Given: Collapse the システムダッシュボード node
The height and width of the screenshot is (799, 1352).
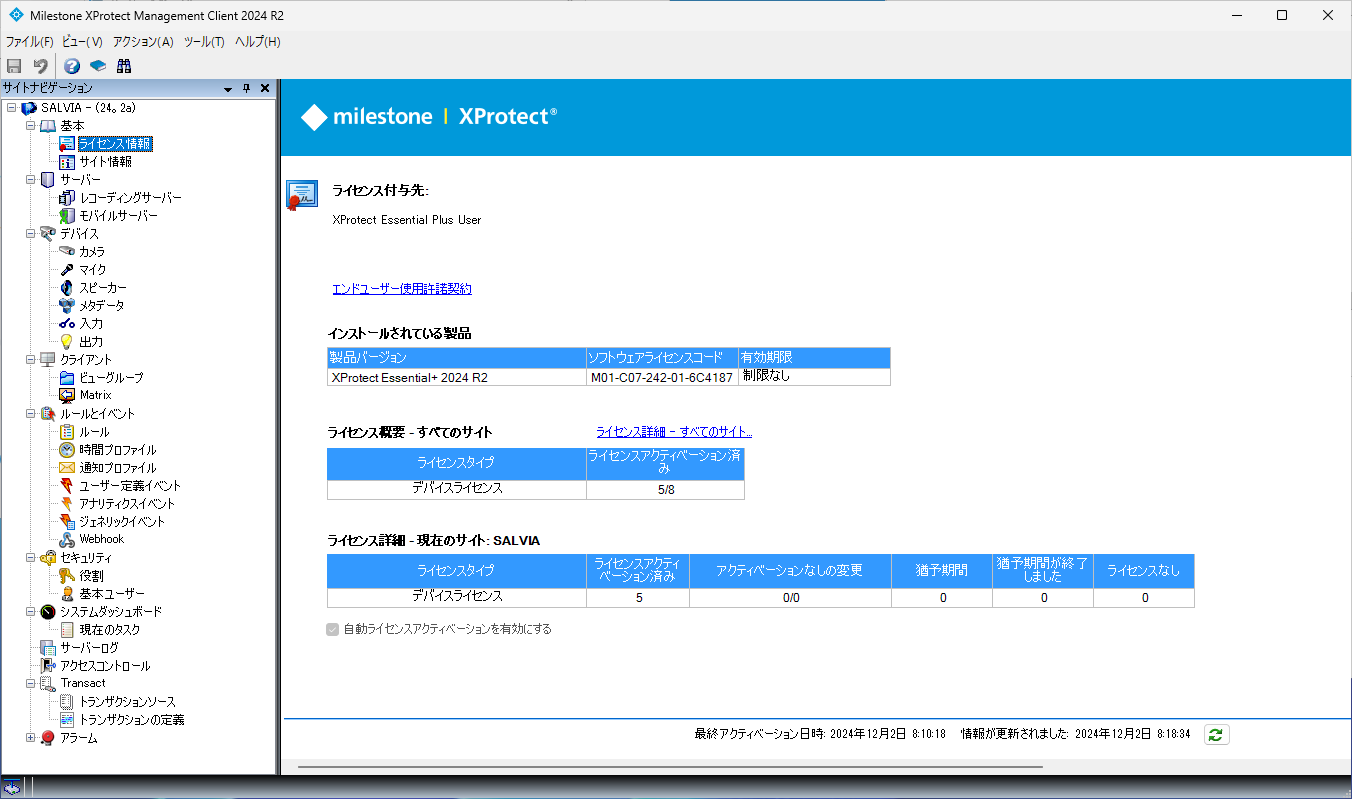Looking at the screenshot, I should pyautogui.click(x=31, y=612).
